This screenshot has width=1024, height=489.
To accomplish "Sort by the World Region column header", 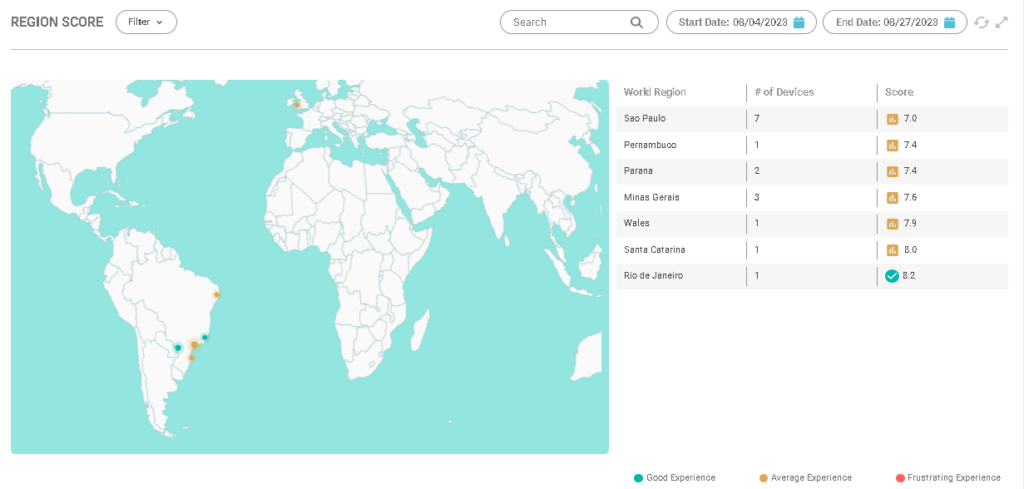I will click(655, 92).
